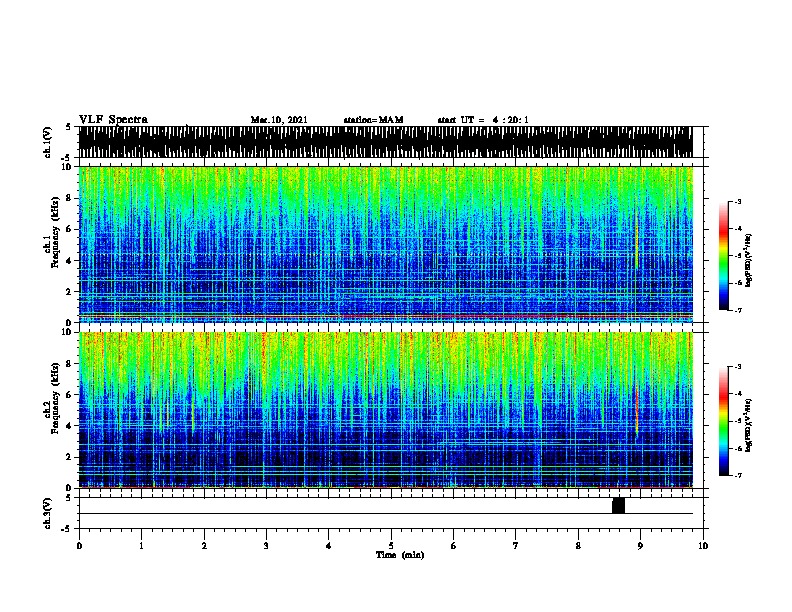Image resolution: width=792 pixels, height=612 pixels.
Task: Click time axis tick label "7"
Action: (x=516, y=546)
